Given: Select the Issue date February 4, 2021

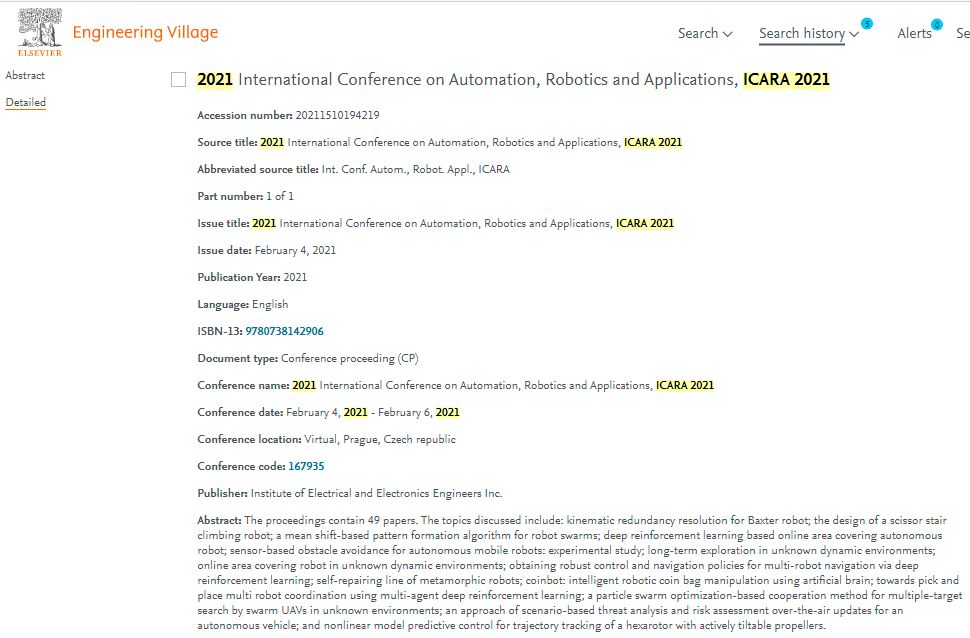Looking at the screenshot, I should pos(295,251).
